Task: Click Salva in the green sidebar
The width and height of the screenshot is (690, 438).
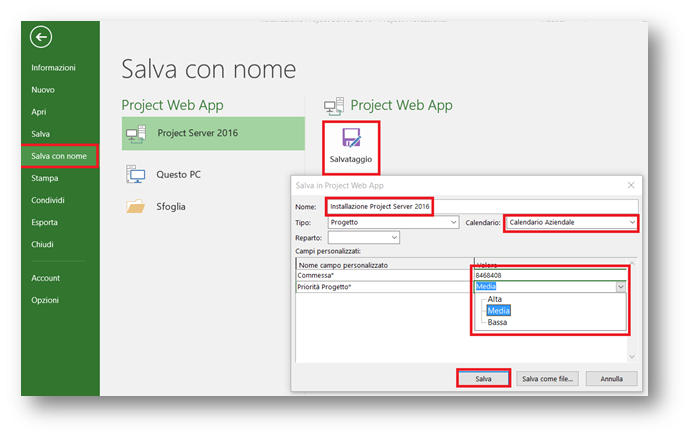Action: [40, 134]
